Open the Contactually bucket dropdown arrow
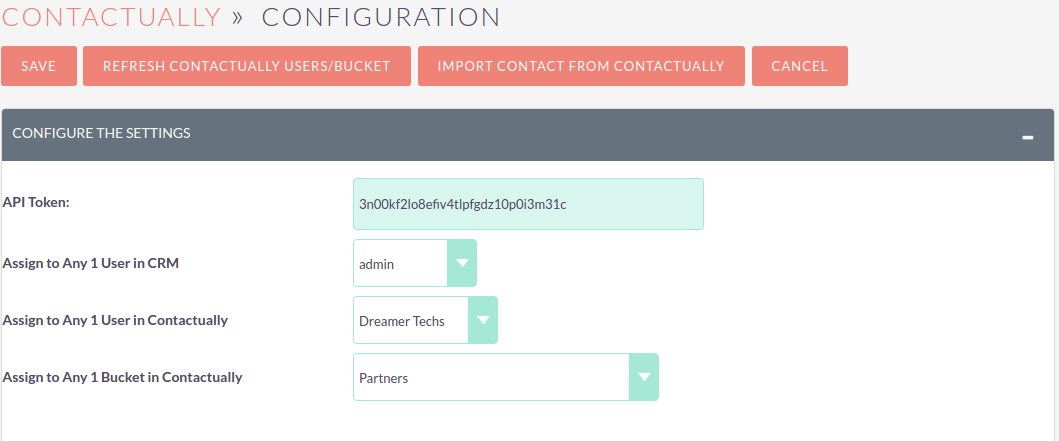The image size is (1059, 441). (x=644, y=377)
